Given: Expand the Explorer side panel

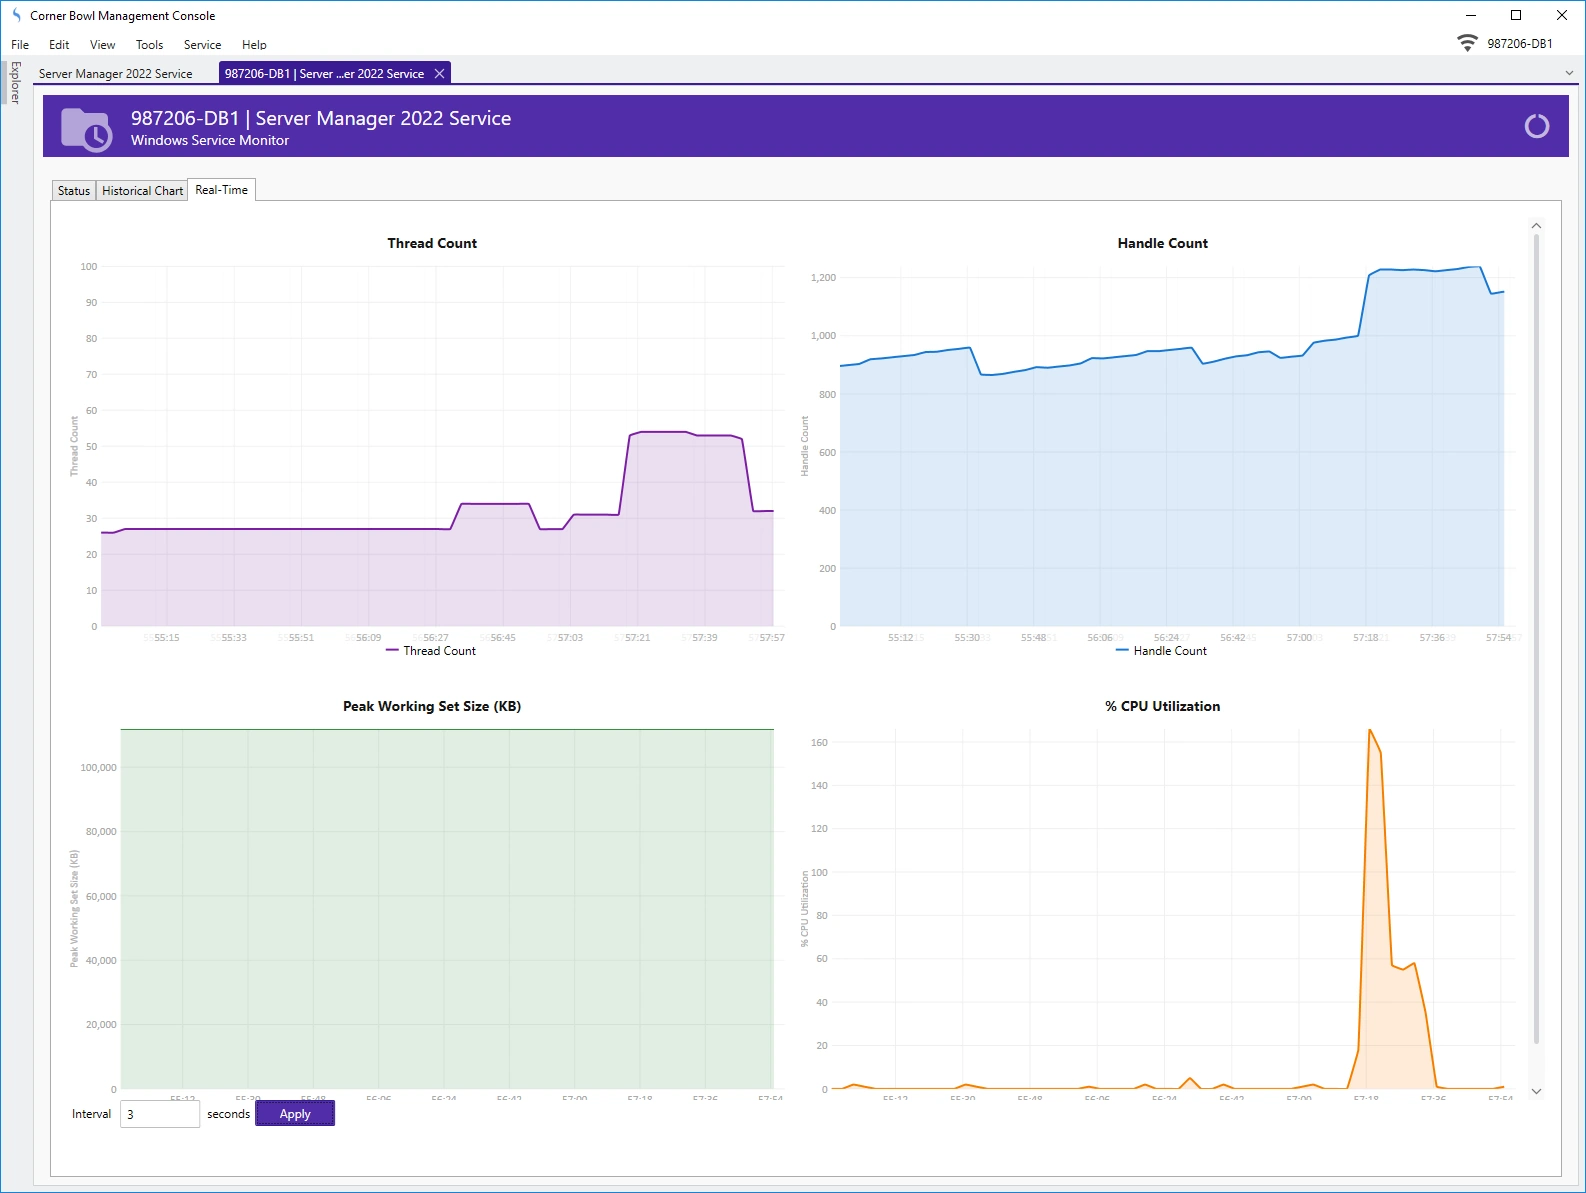Looking at the screenshot, I should (15, 83).
